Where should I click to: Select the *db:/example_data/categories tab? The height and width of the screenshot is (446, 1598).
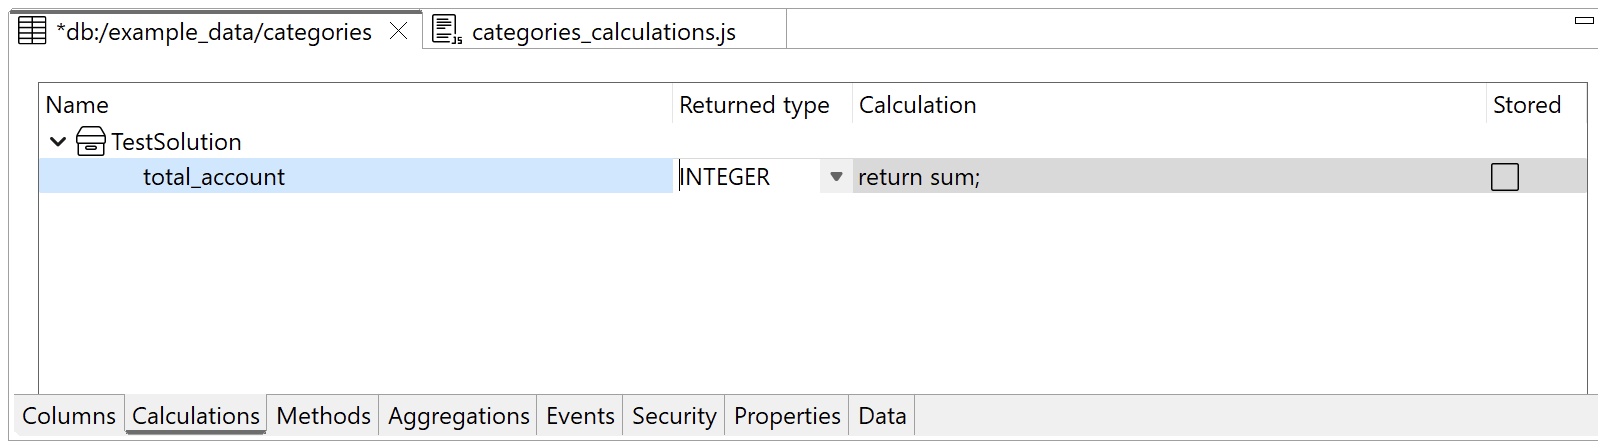(x=214, y=32)
